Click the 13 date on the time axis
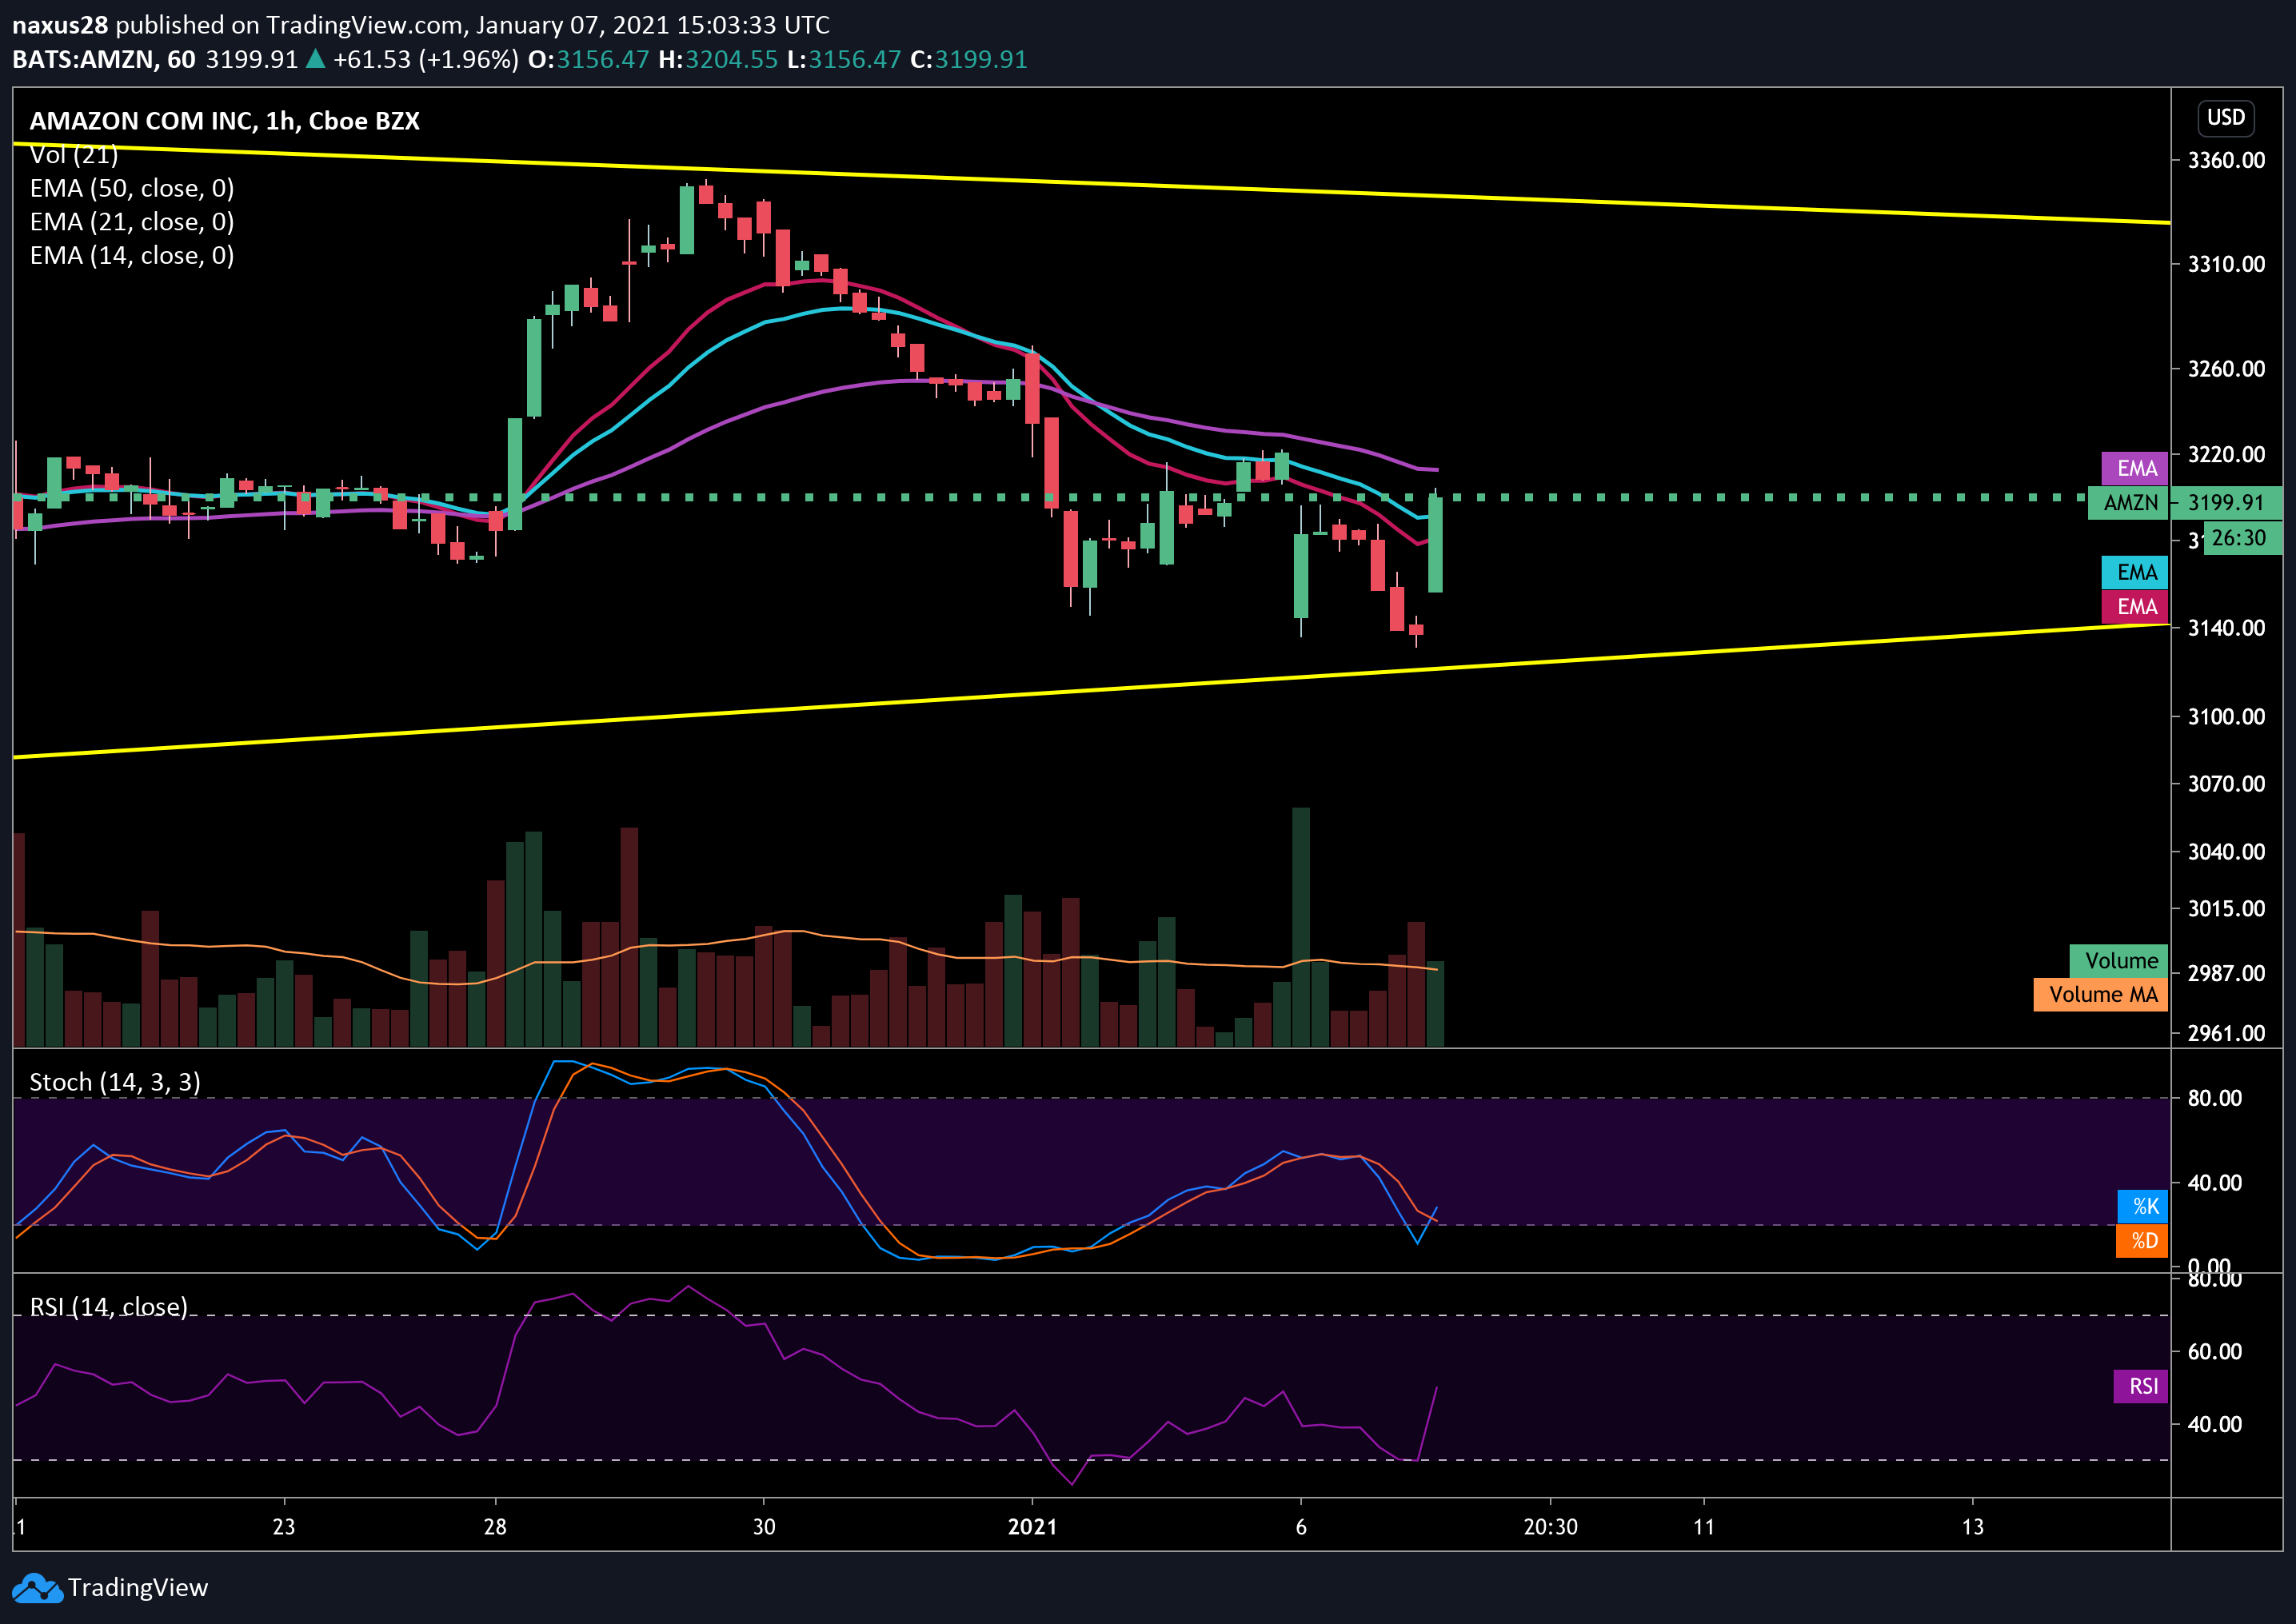Screen dimensions: 2296x1624 [x=1973, y=1527]
